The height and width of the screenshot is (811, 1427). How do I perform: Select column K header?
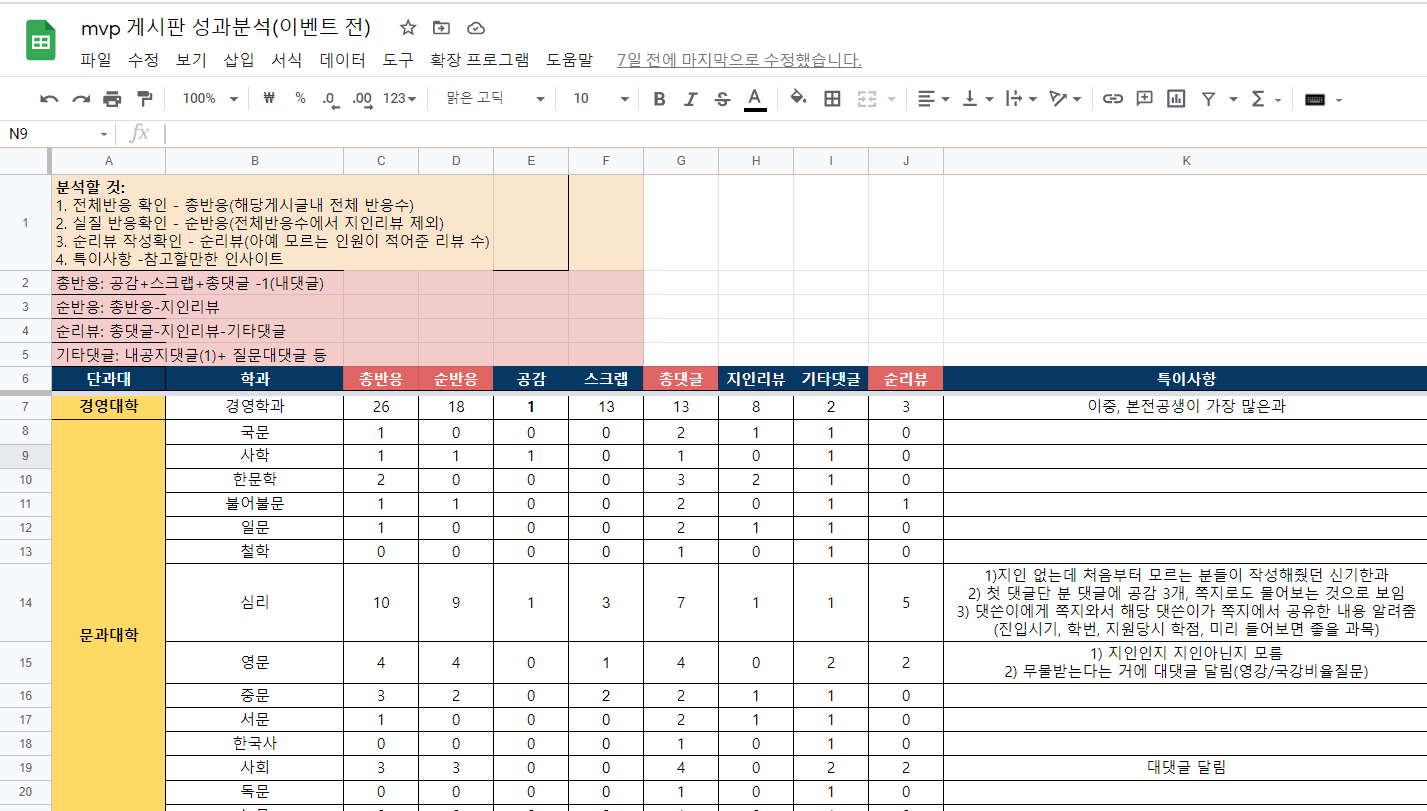[x=1185, y=161]
